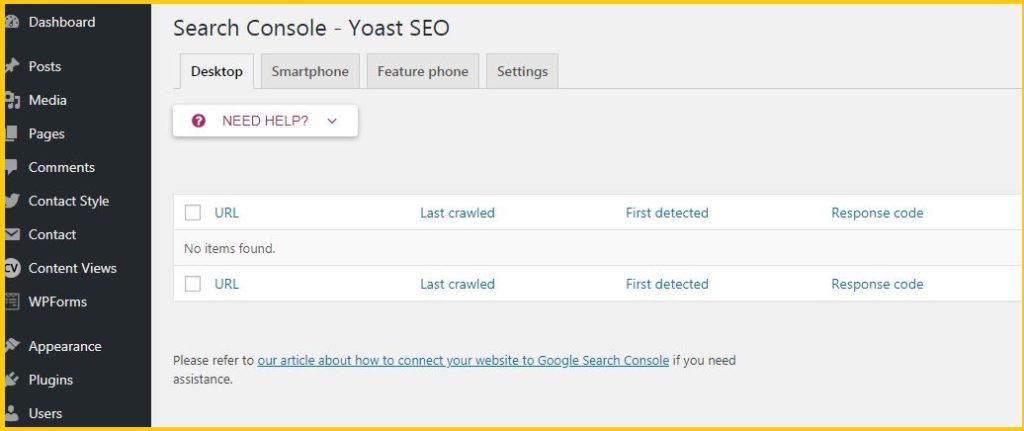Click URL column link in footer row

tap(227, 284)
